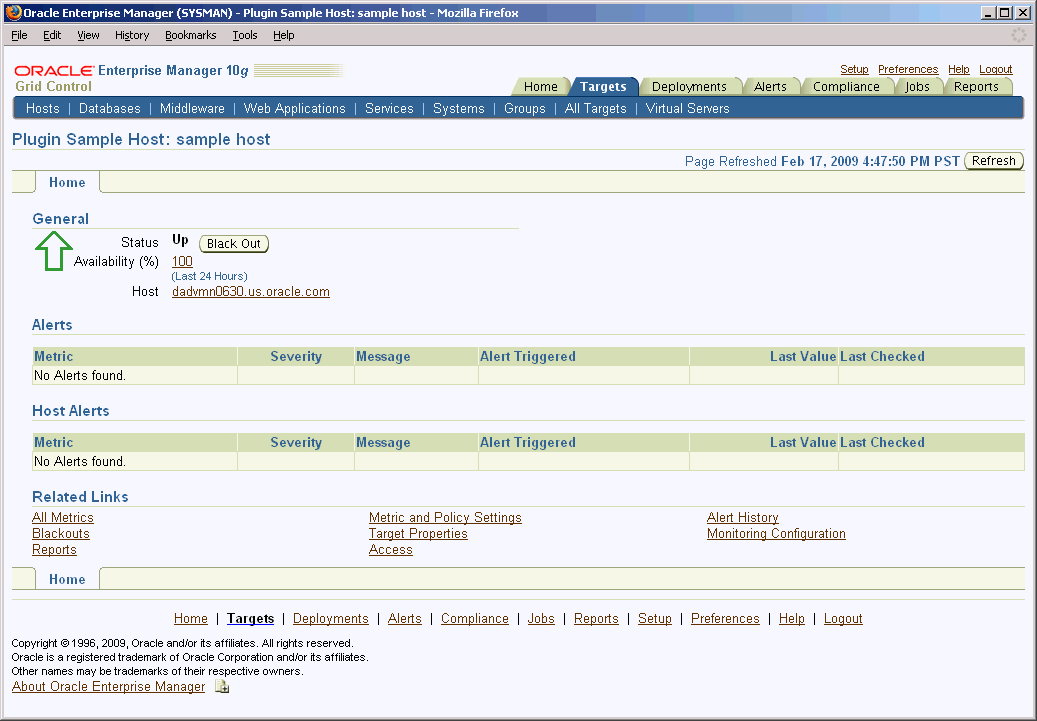Switch to the Home main tab

click(540, 87)
